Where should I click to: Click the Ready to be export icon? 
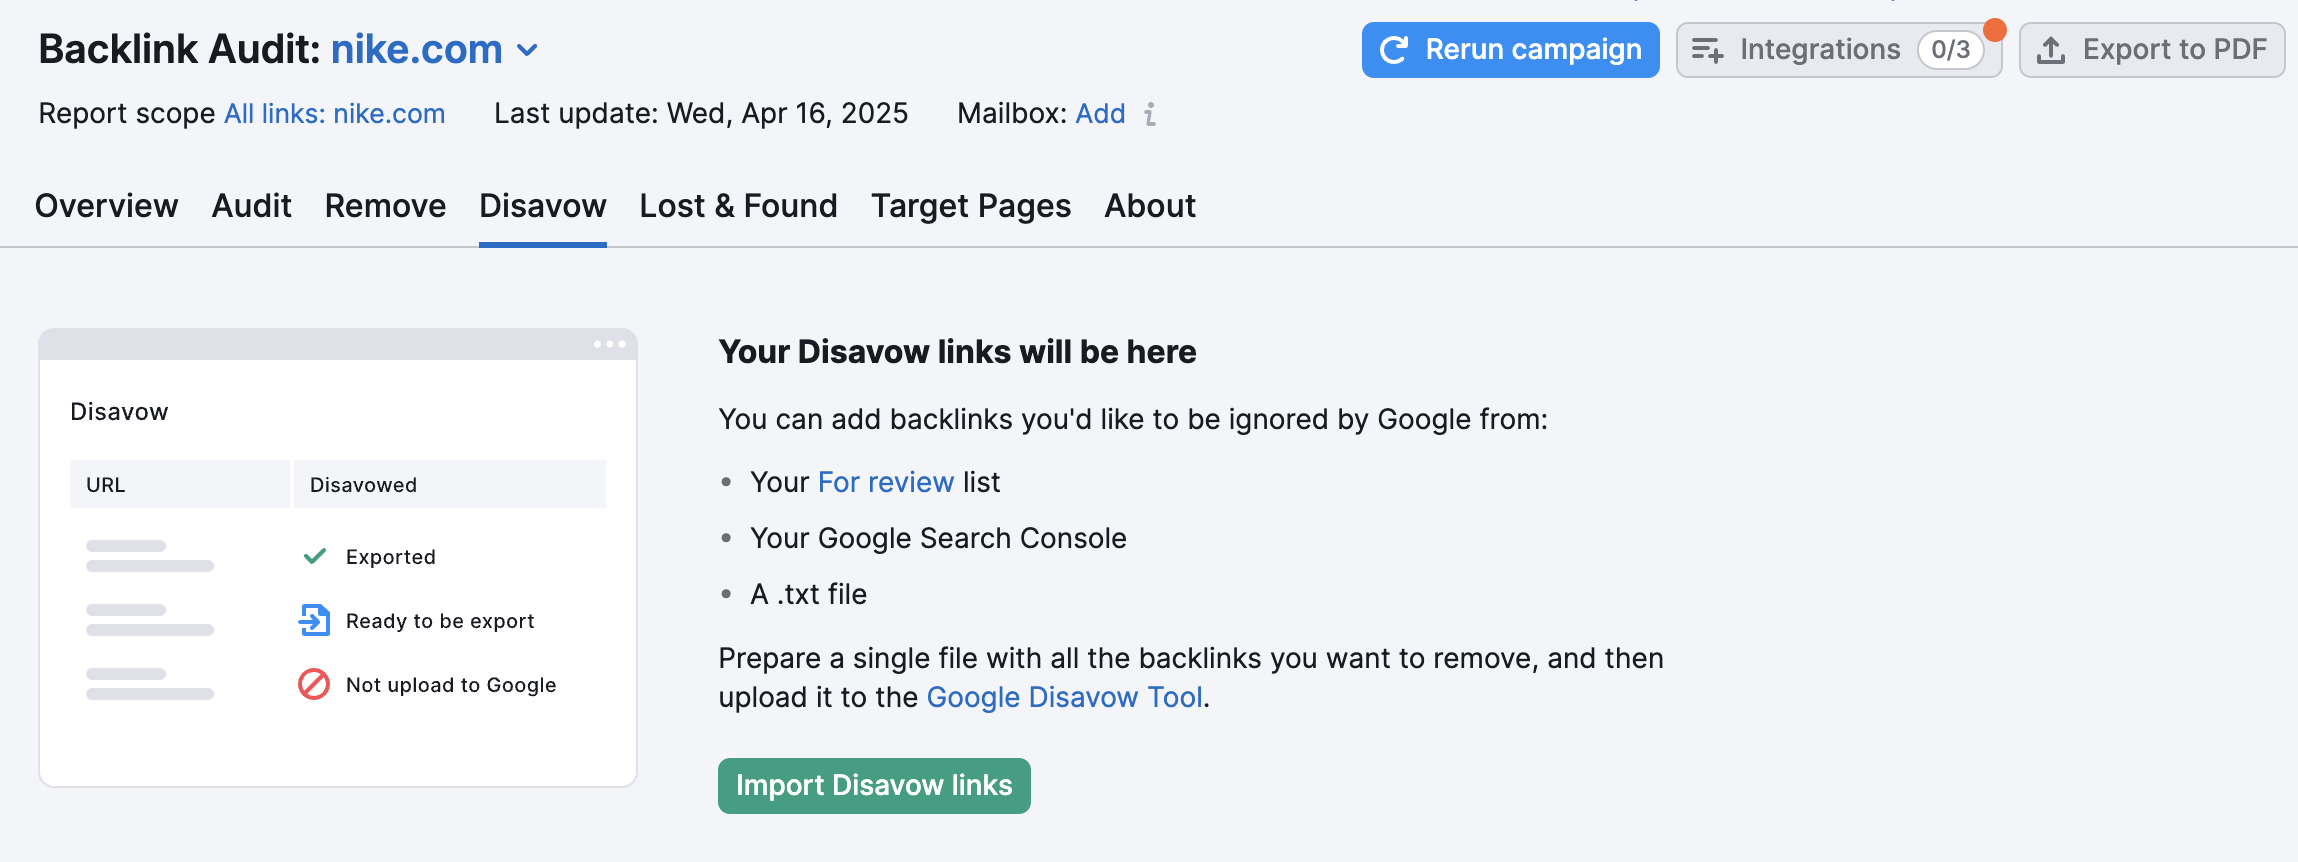[314, 620]
